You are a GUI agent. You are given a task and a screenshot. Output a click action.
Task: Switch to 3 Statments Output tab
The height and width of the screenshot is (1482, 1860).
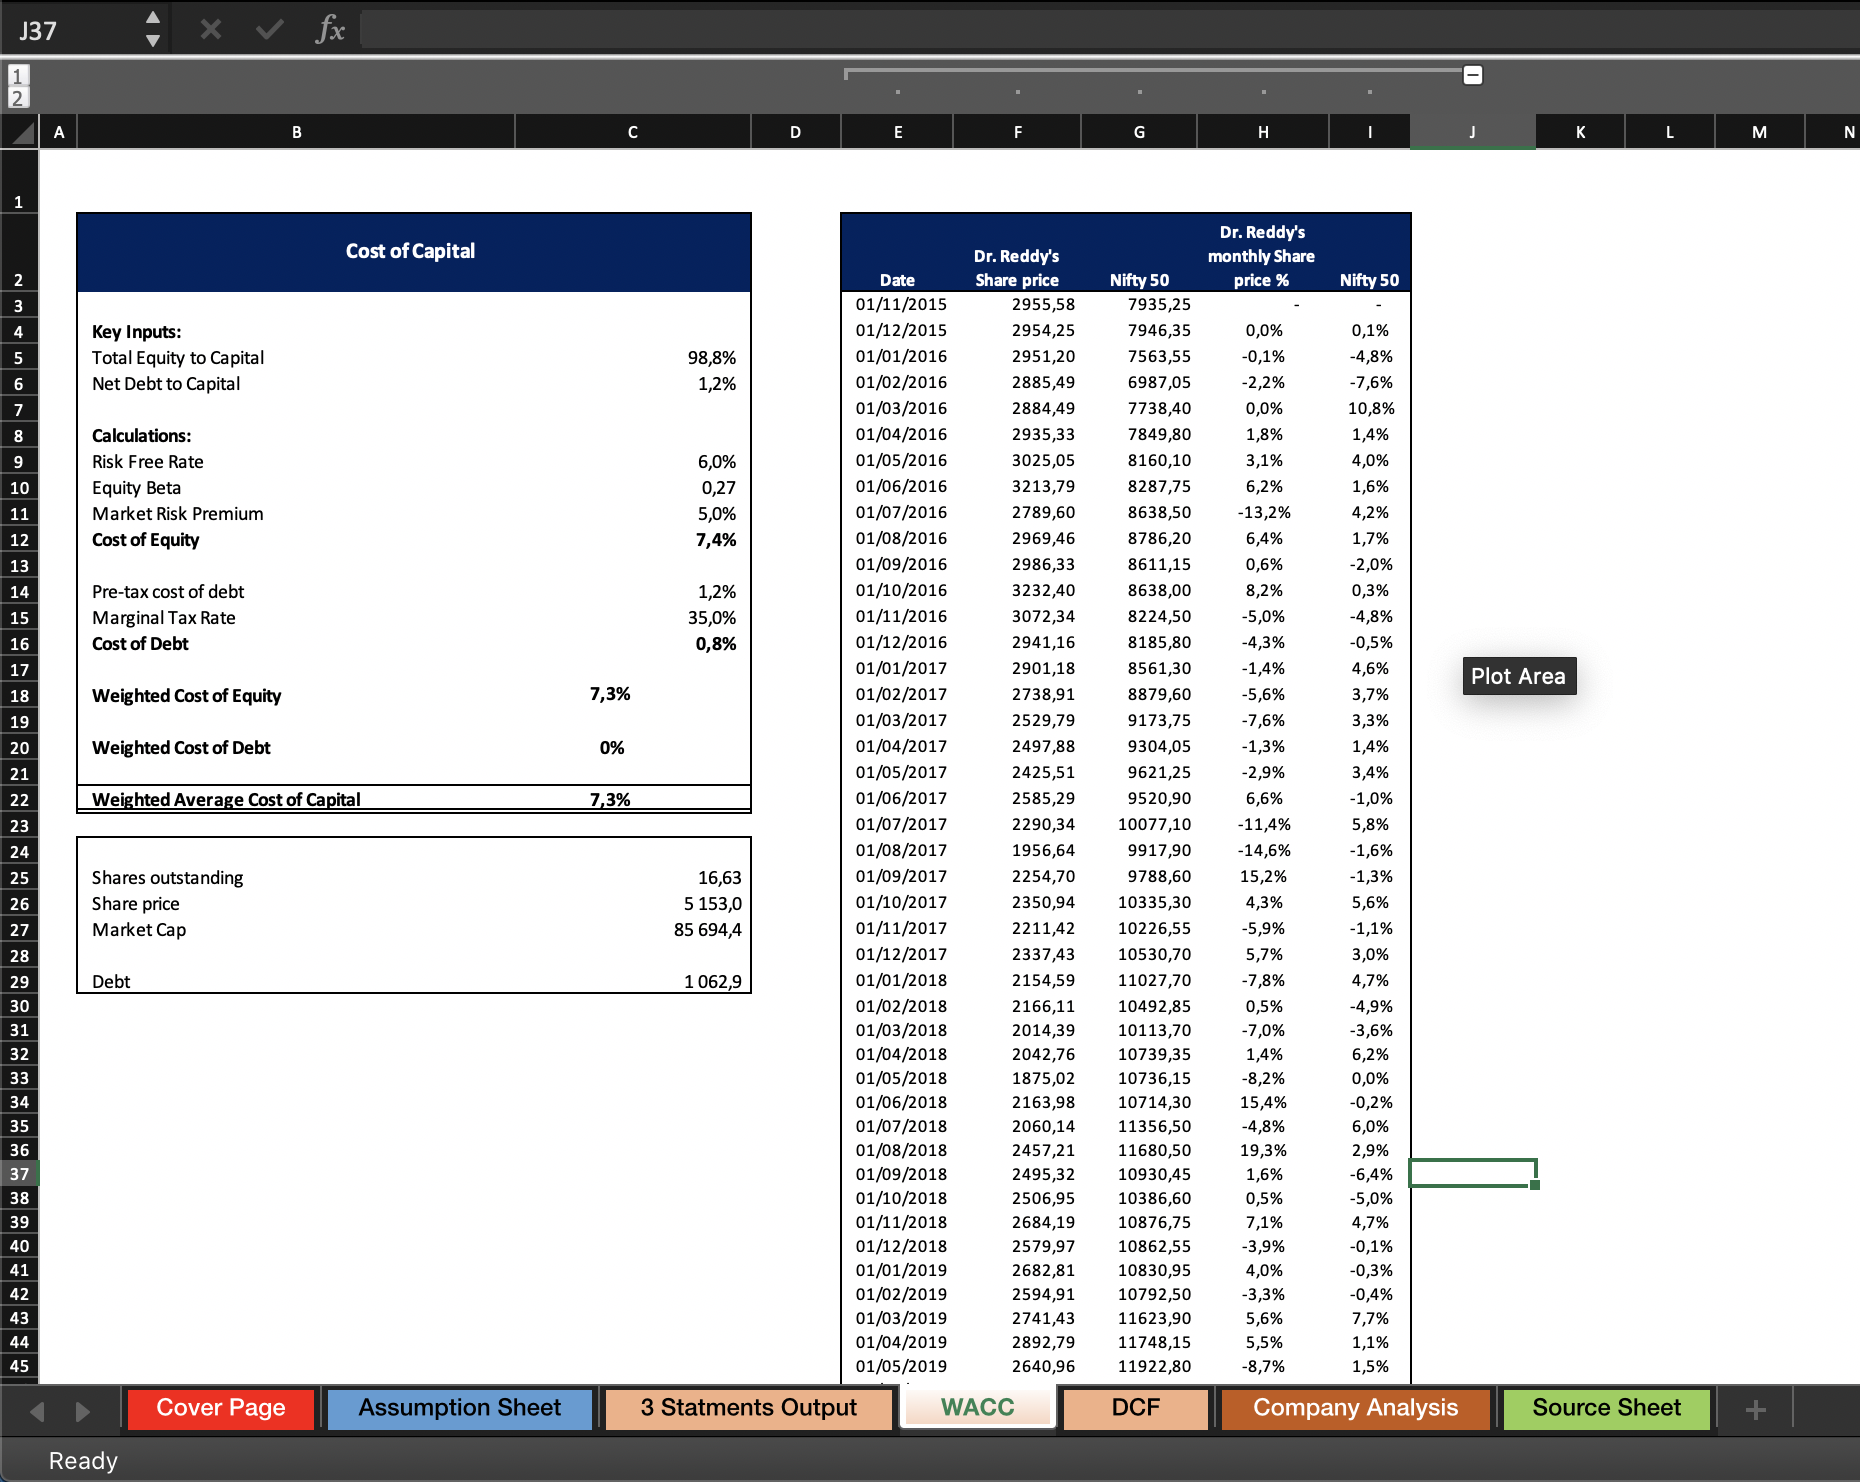(748, 1408)
